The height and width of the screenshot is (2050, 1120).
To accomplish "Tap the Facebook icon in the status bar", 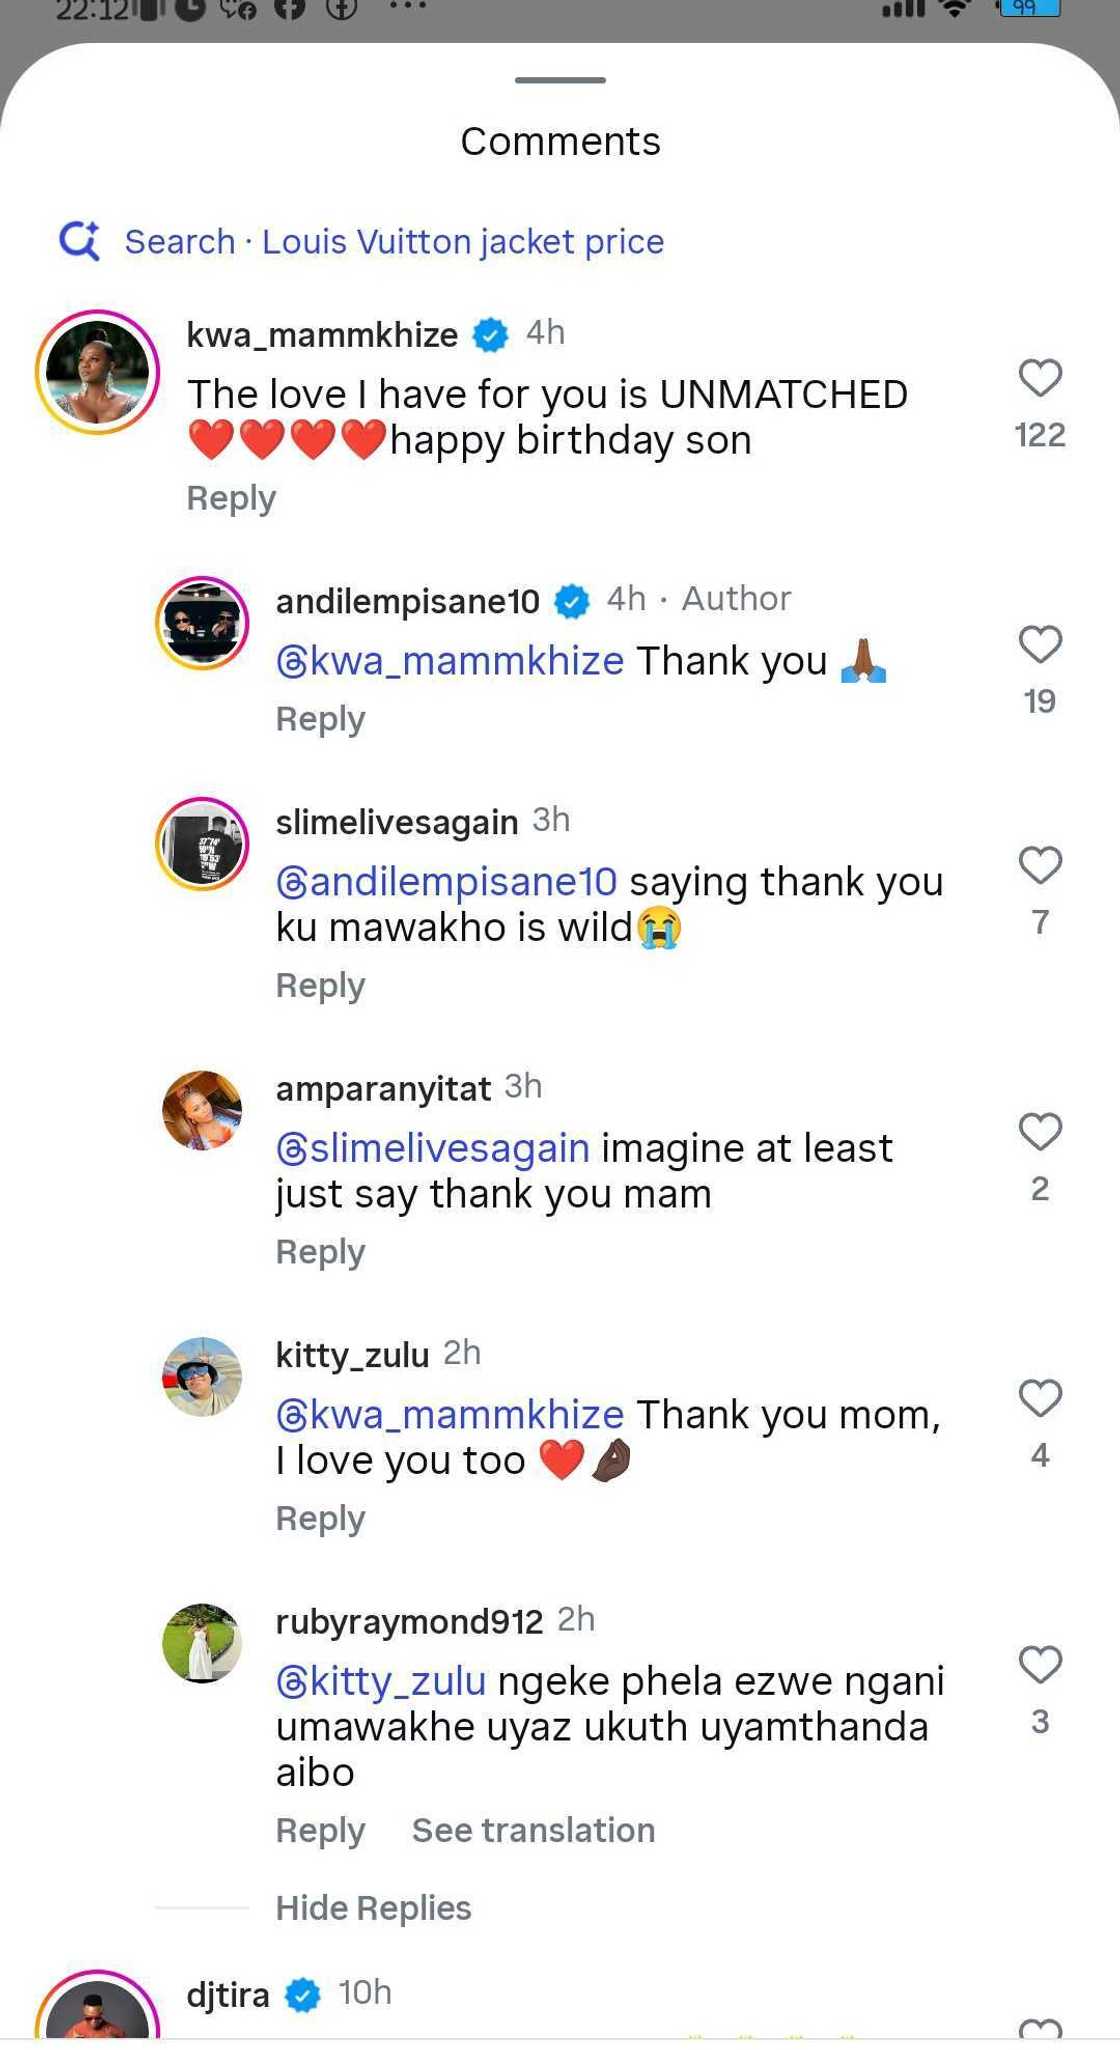I will point(288,12).
